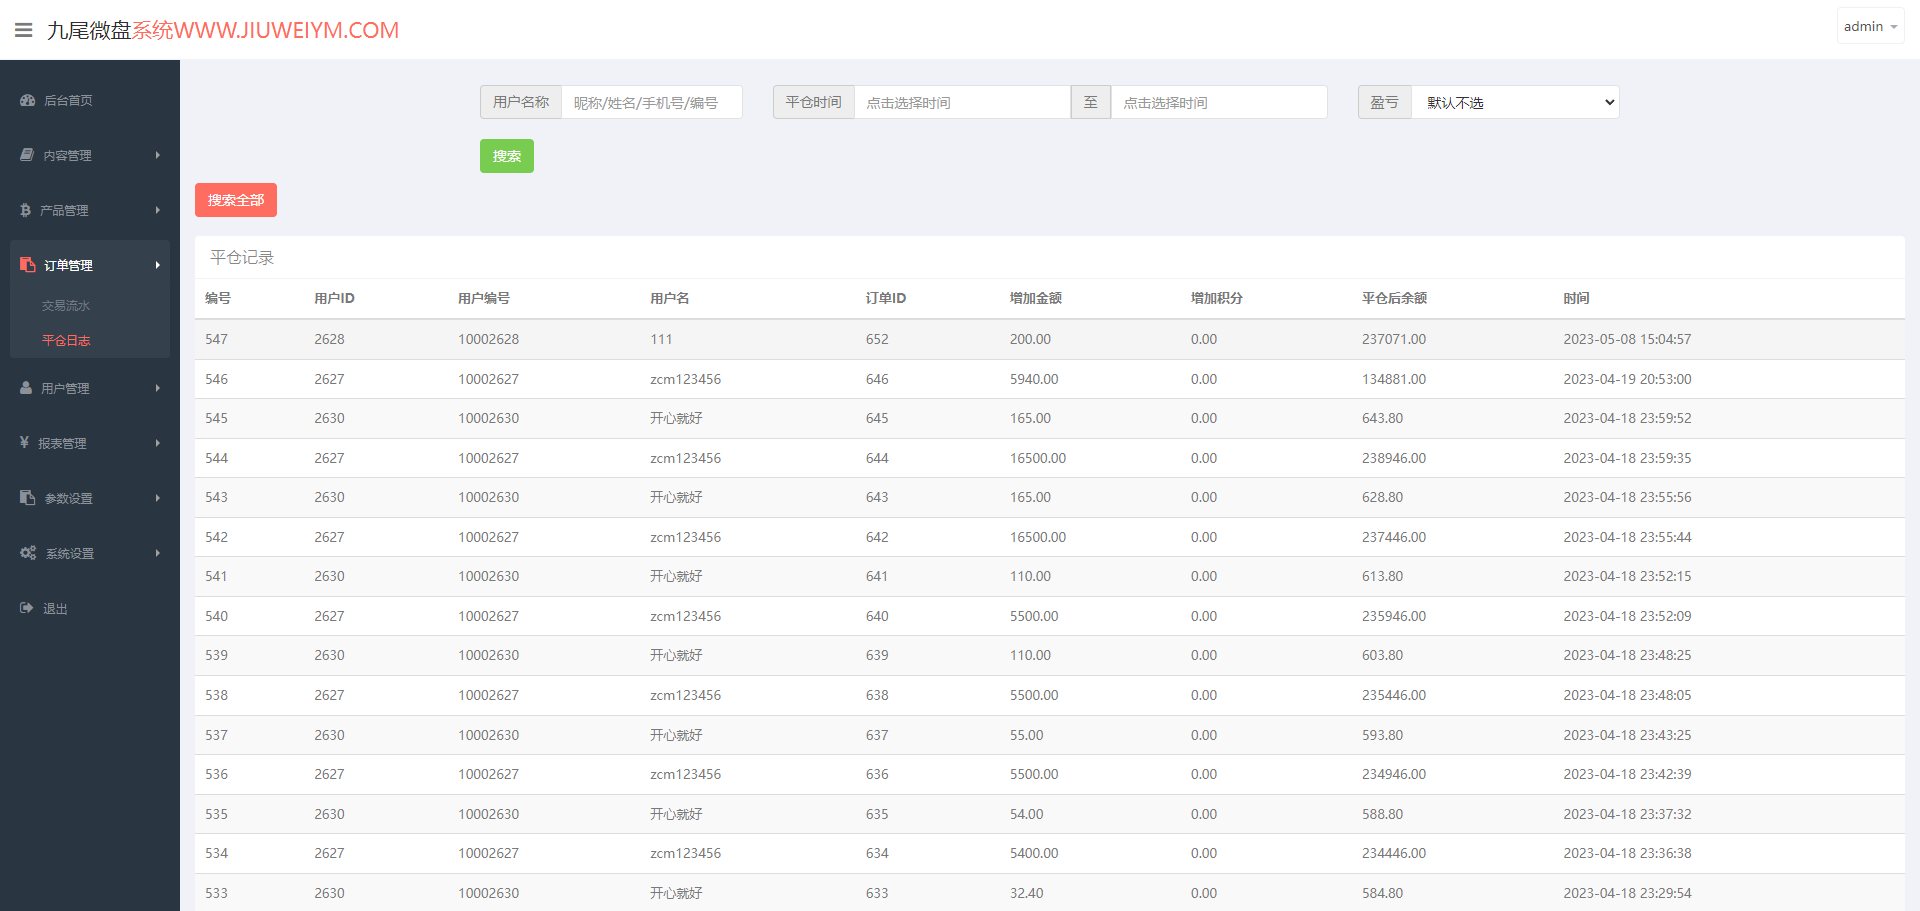Focus the 用户名称 search input field

point(652,102)
